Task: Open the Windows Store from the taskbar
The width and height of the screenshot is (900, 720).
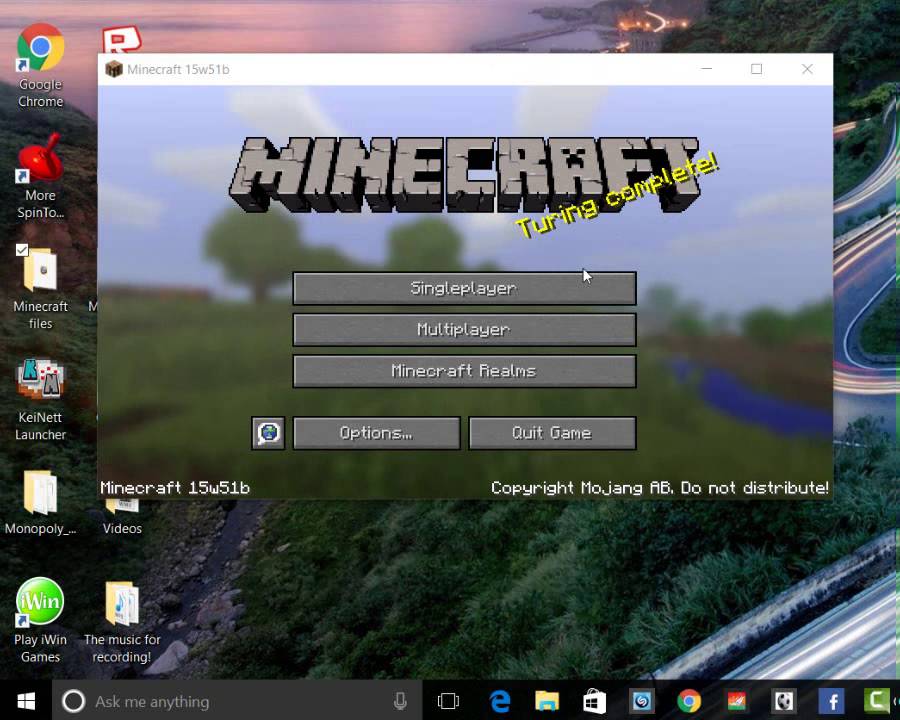Action: (x=594, y=701)
